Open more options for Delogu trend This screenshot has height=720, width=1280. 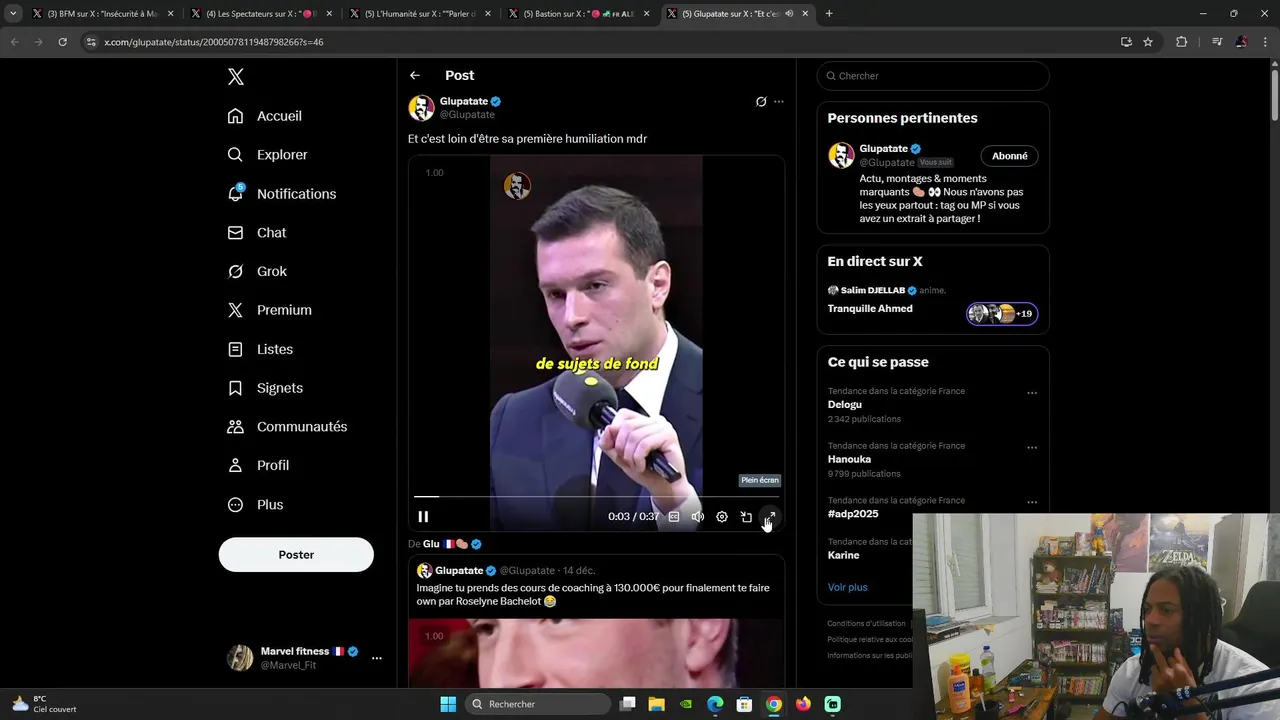1032,393
